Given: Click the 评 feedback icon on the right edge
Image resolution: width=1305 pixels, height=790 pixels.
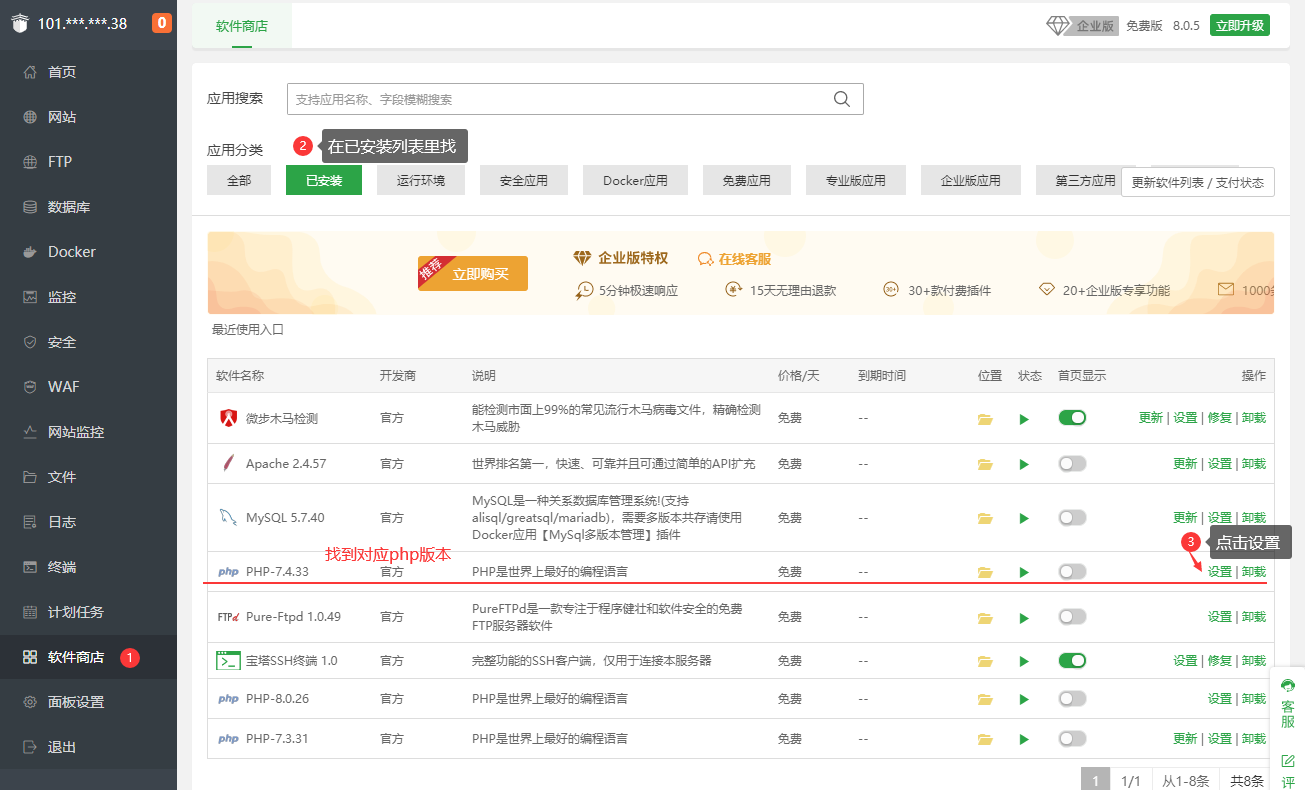Looking at the screenshot, I should point(1288,761).
